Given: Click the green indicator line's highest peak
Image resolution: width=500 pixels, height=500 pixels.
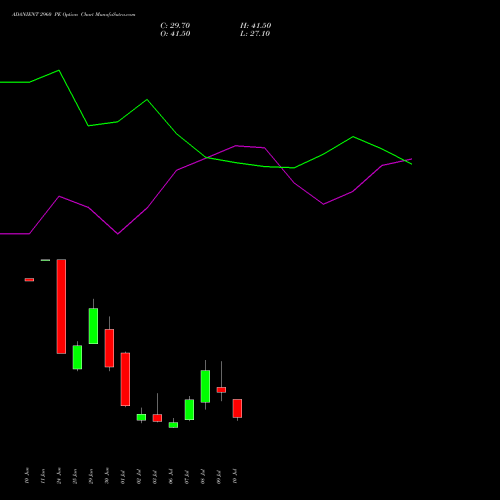Looking at the screenshot, I should pos(59,70).
